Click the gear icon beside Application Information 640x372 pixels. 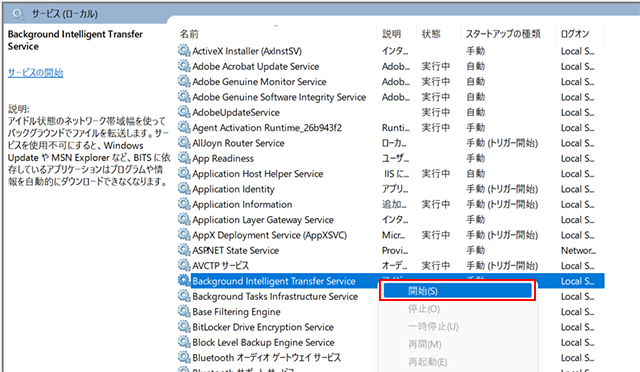click(184, 204)
